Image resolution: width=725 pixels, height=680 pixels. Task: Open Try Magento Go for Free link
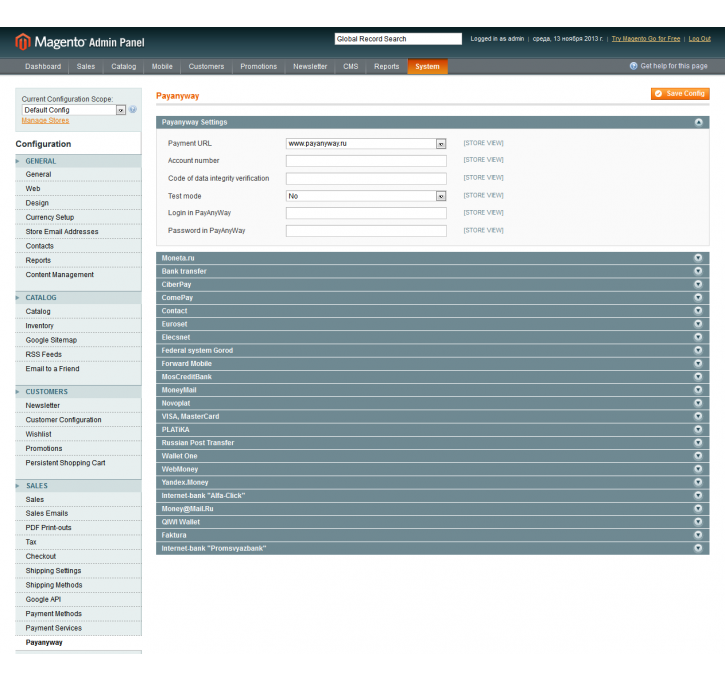click(x=646, y=39)
